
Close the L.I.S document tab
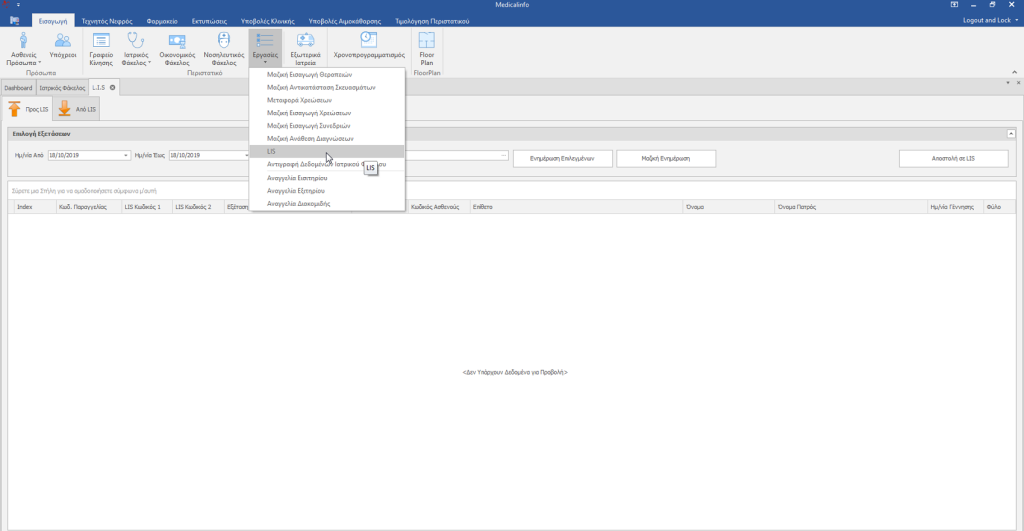pos(112,87)
